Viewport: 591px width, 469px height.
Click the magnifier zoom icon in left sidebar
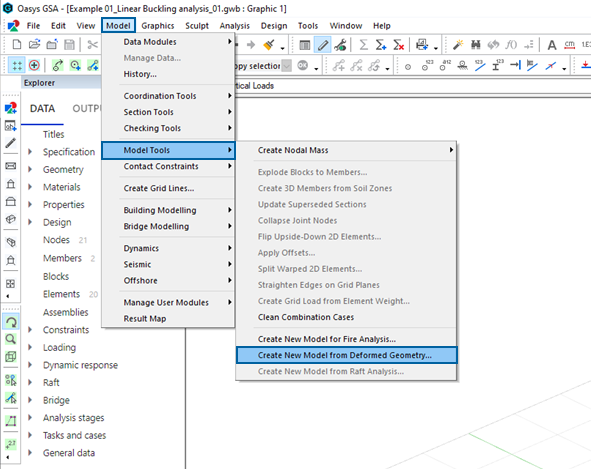(x=11, y=339)
